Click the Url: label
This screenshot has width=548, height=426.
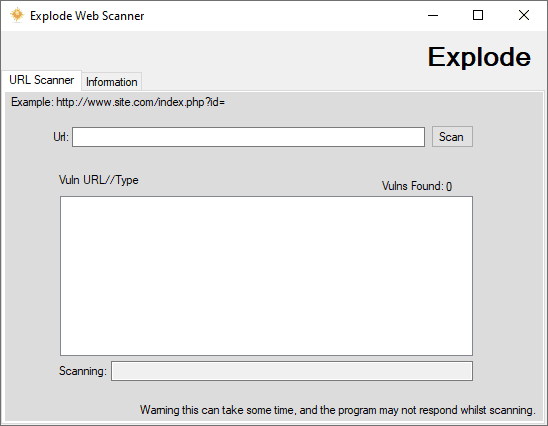[x=61, y=137]
